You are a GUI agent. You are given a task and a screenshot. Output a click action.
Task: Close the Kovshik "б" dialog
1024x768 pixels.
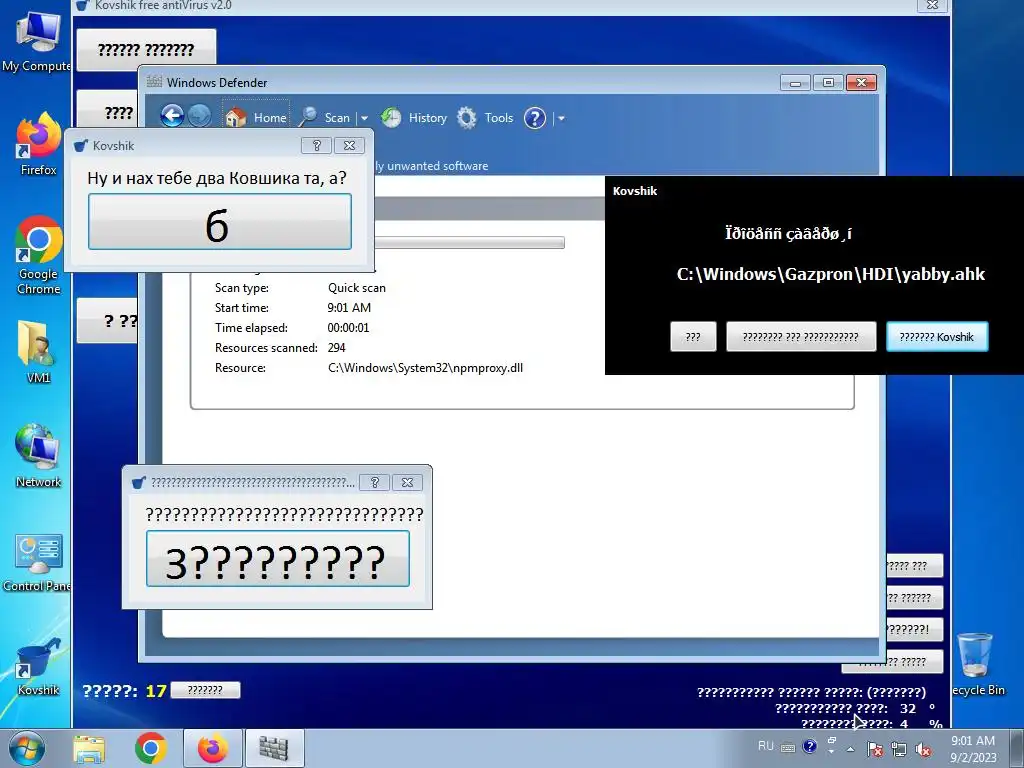click(x=349, y=146)
